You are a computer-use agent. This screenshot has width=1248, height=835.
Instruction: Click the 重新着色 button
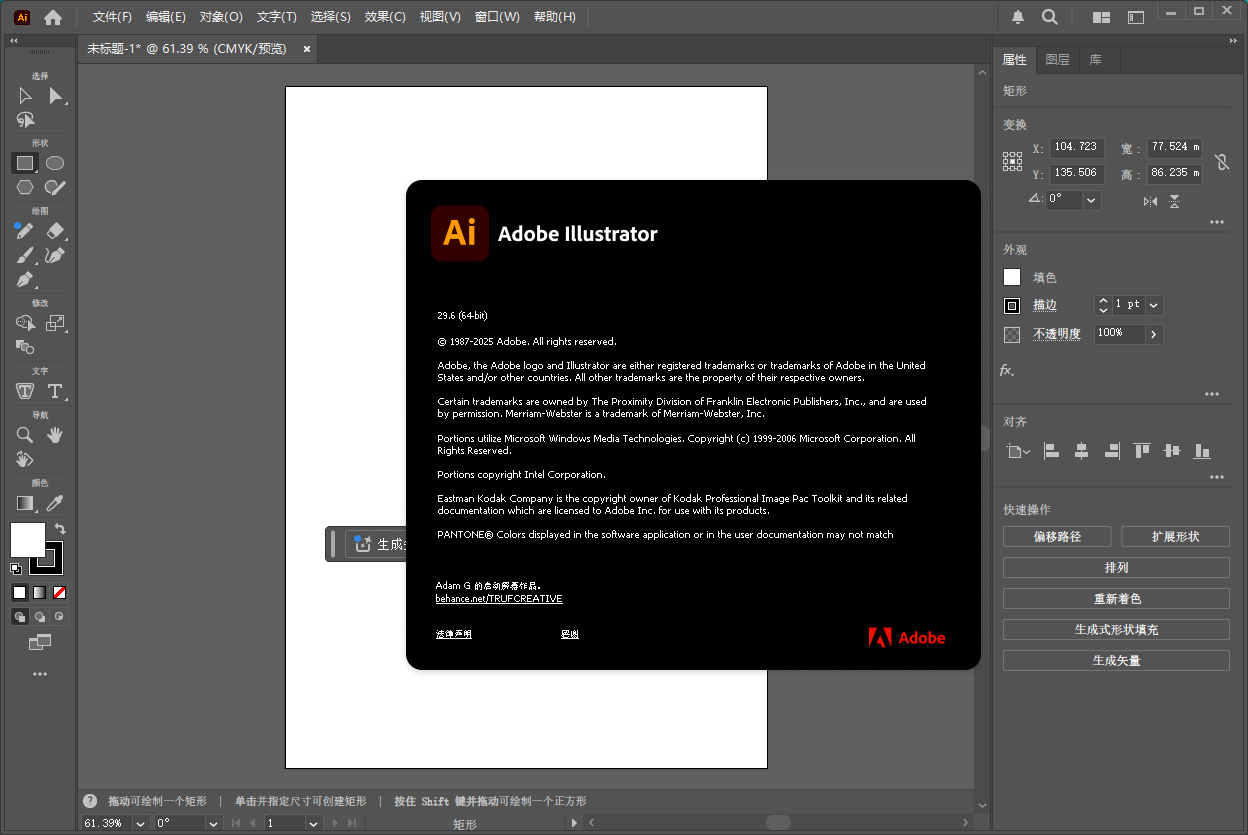click(1116, 599)
